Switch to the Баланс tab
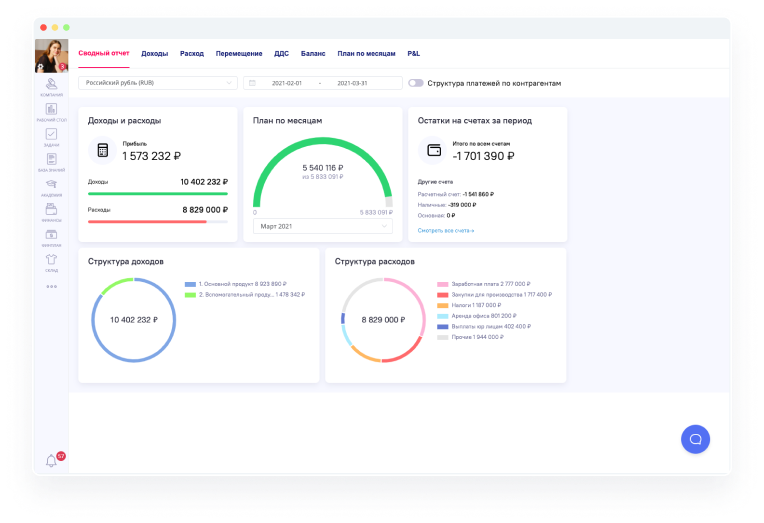Viewport: 764px width, 523px height. pos(313,54)
